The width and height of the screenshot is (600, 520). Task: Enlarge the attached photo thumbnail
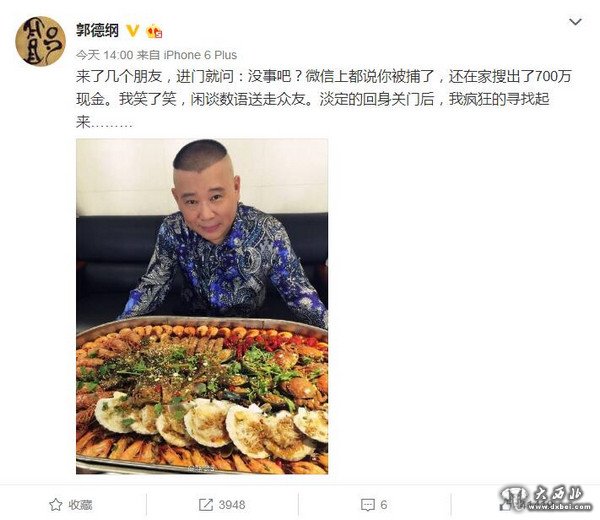tap(202, 306)
